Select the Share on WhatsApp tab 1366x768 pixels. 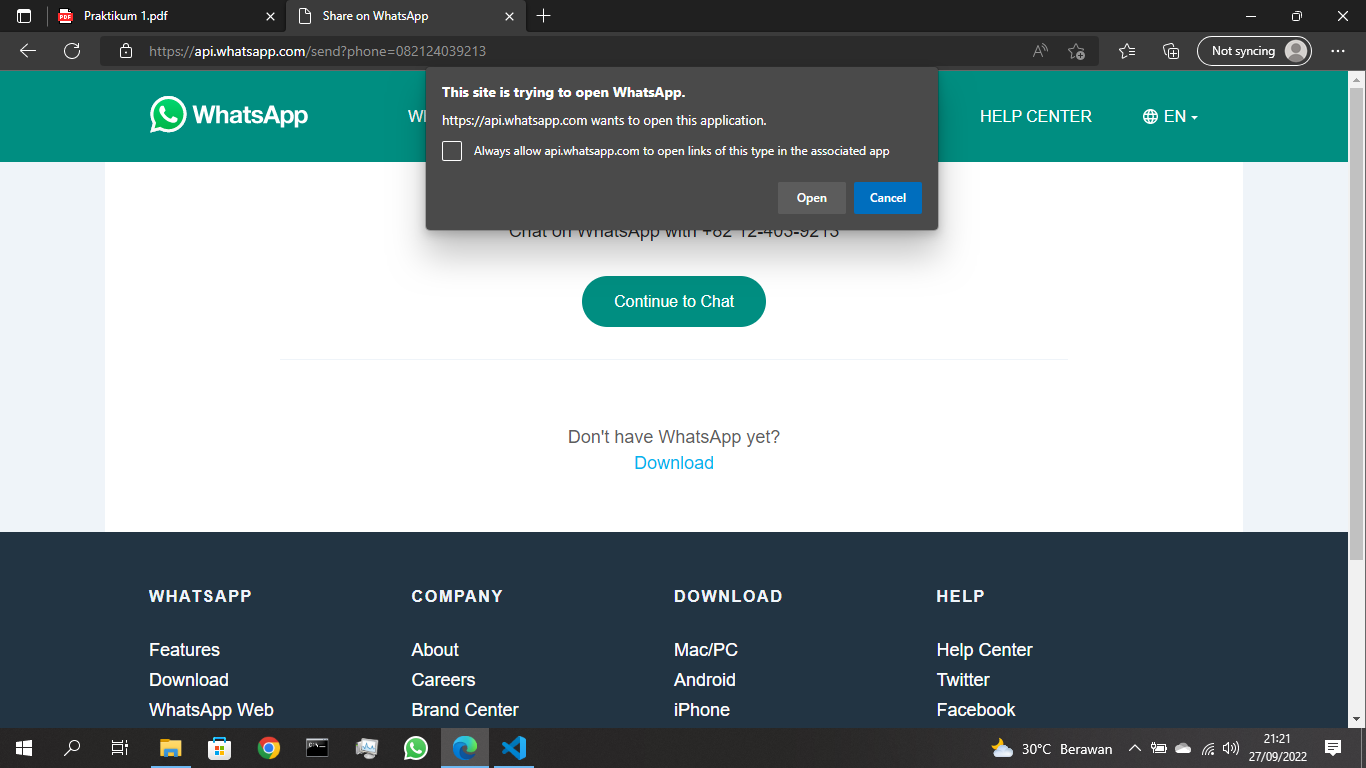pos(405,16)
